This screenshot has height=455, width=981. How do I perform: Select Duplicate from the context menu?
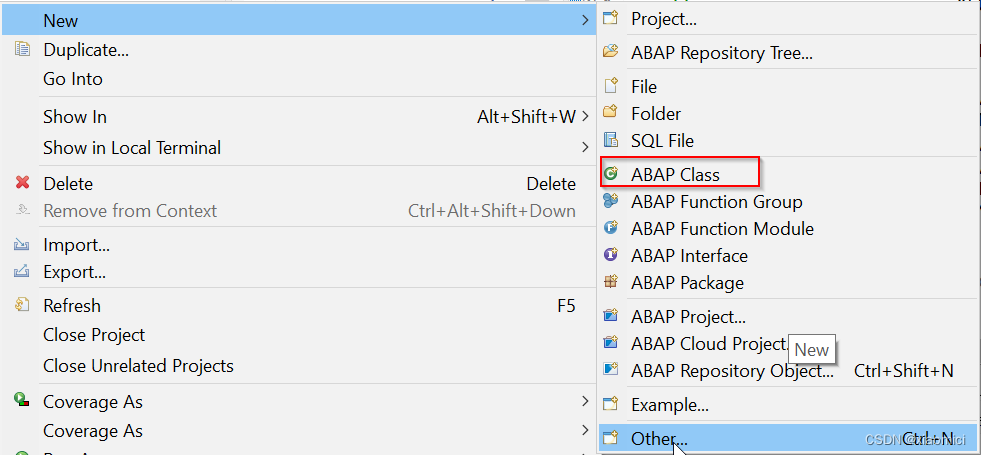86,49
